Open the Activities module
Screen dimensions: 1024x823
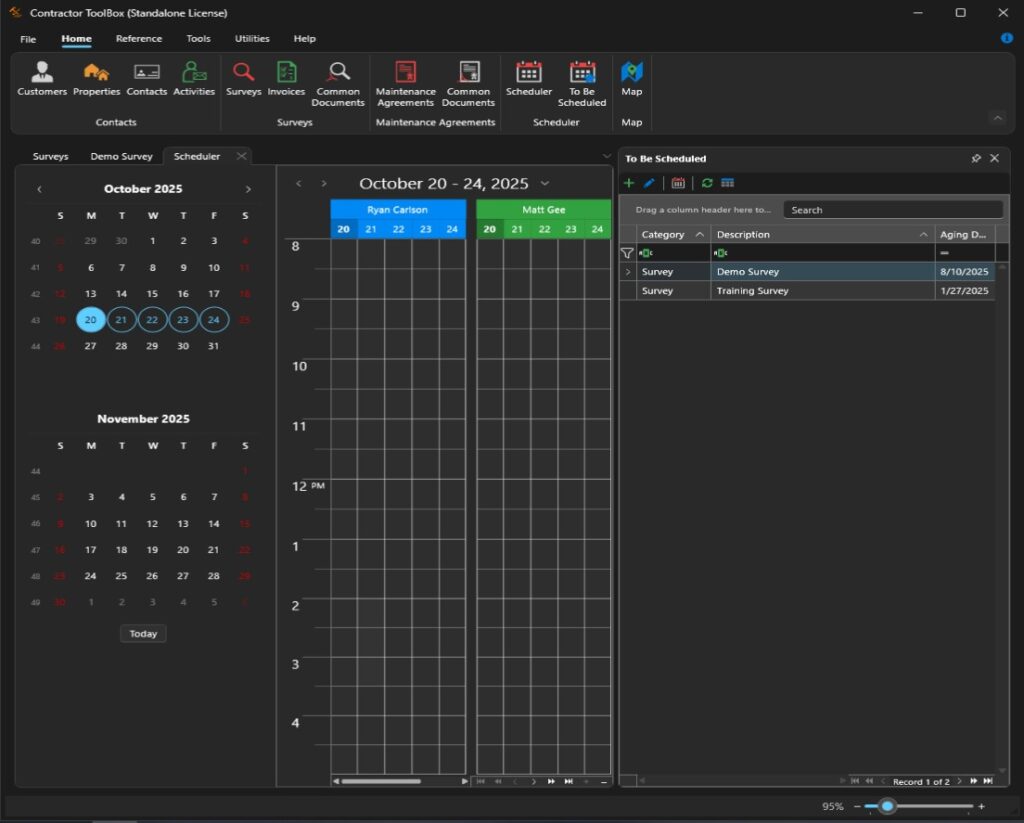(x=194, y=80)
